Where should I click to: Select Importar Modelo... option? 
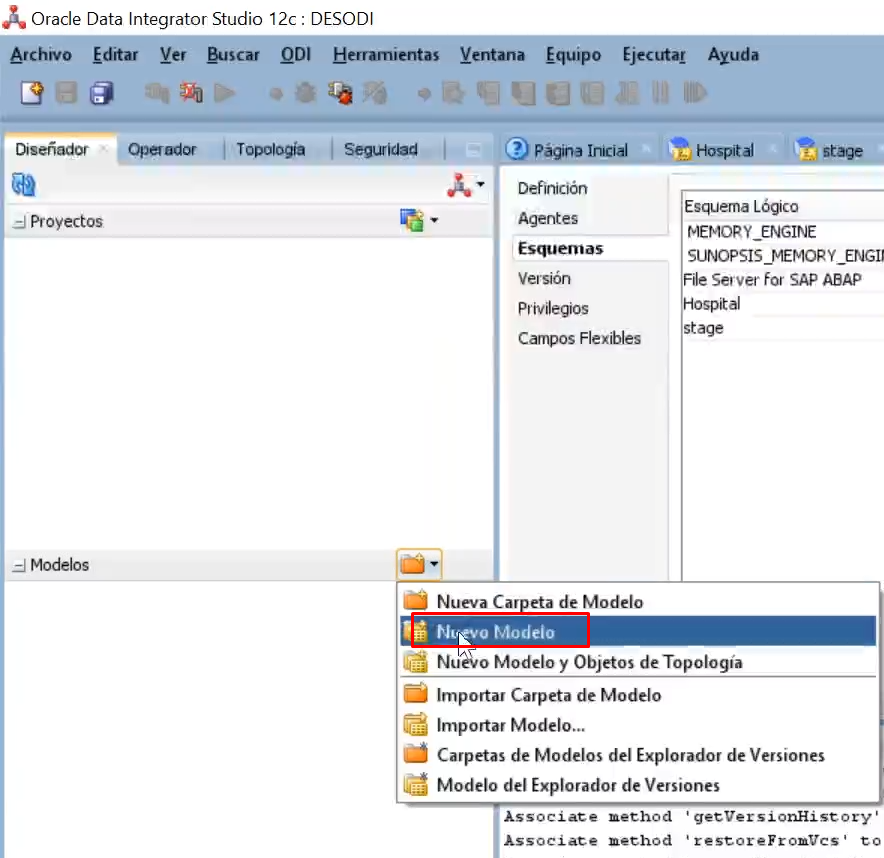point(638,724)
